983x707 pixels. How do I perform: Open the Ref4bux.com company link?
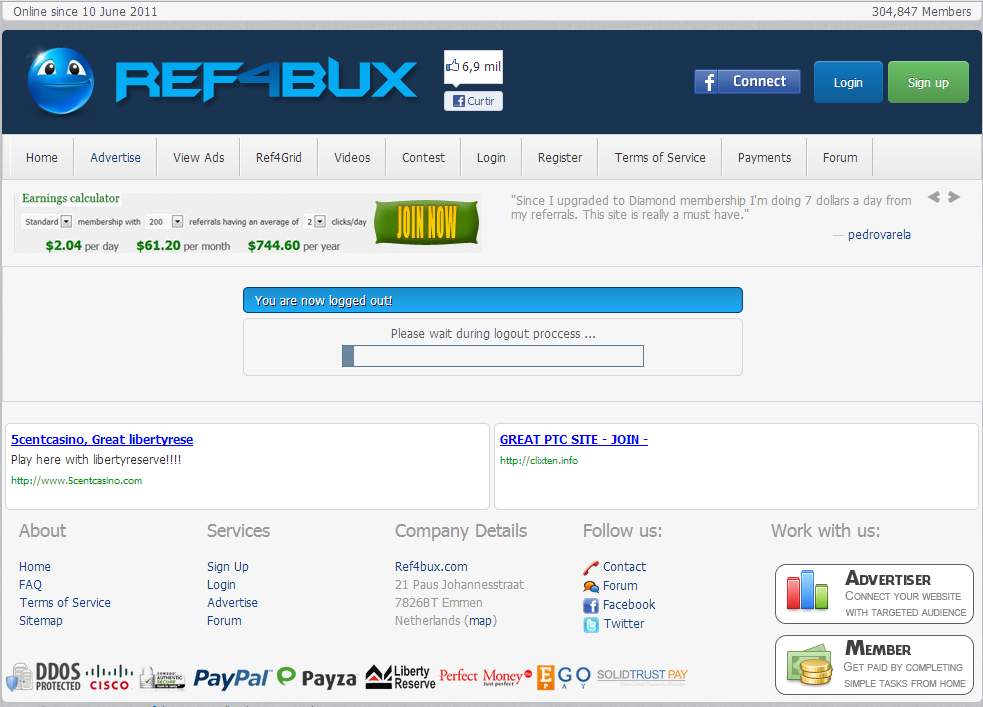(431, 567)
